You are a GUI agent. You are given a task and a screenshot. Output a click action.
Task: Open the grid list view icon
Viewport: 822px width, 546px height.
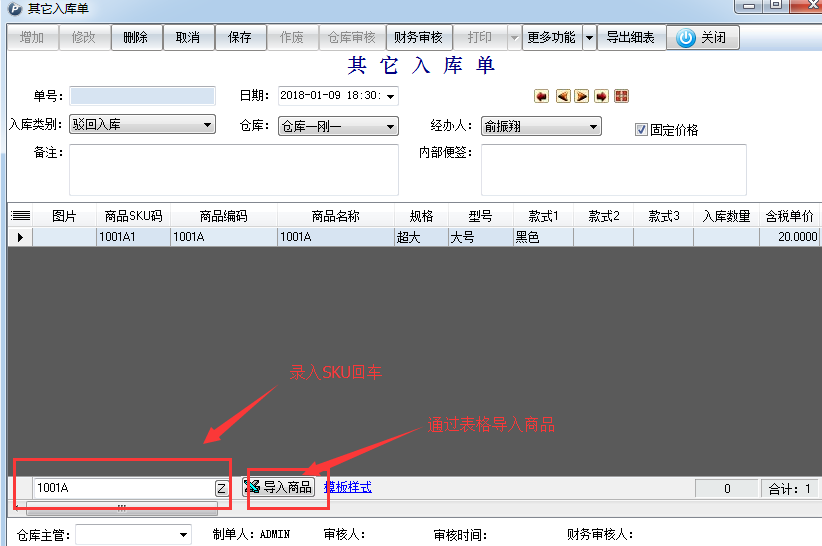[621, 96]
